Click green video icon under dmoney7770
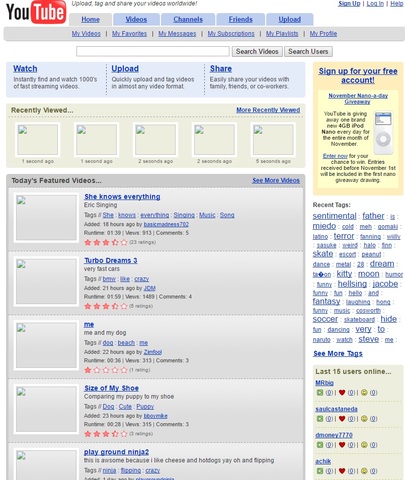The image size is (405, 480). 320,445
